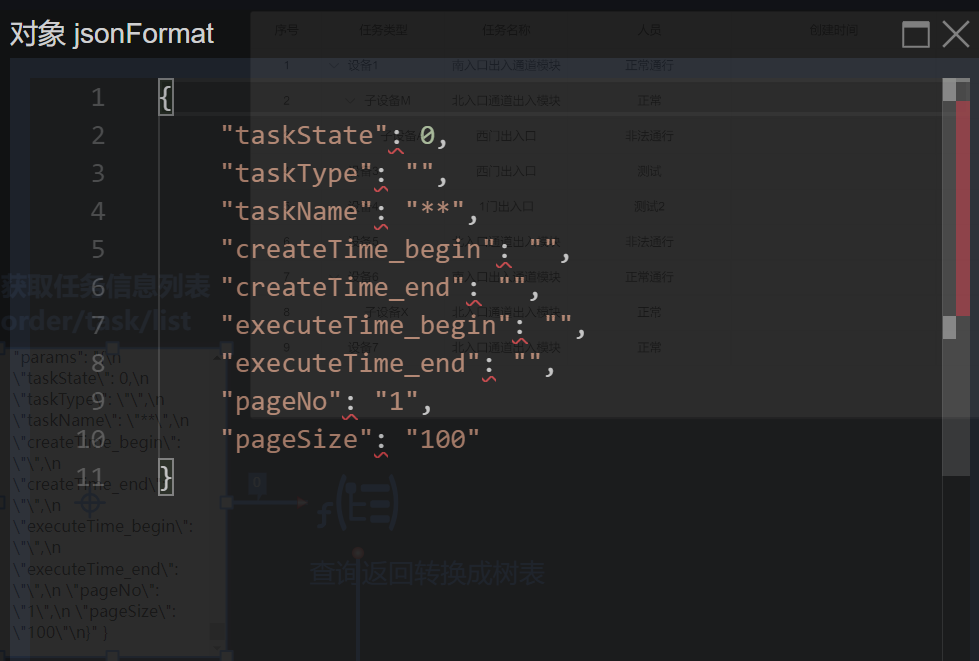Click the "taskName" key in editor
Viewport: 979px width, 661px height.
pos(296,212)
